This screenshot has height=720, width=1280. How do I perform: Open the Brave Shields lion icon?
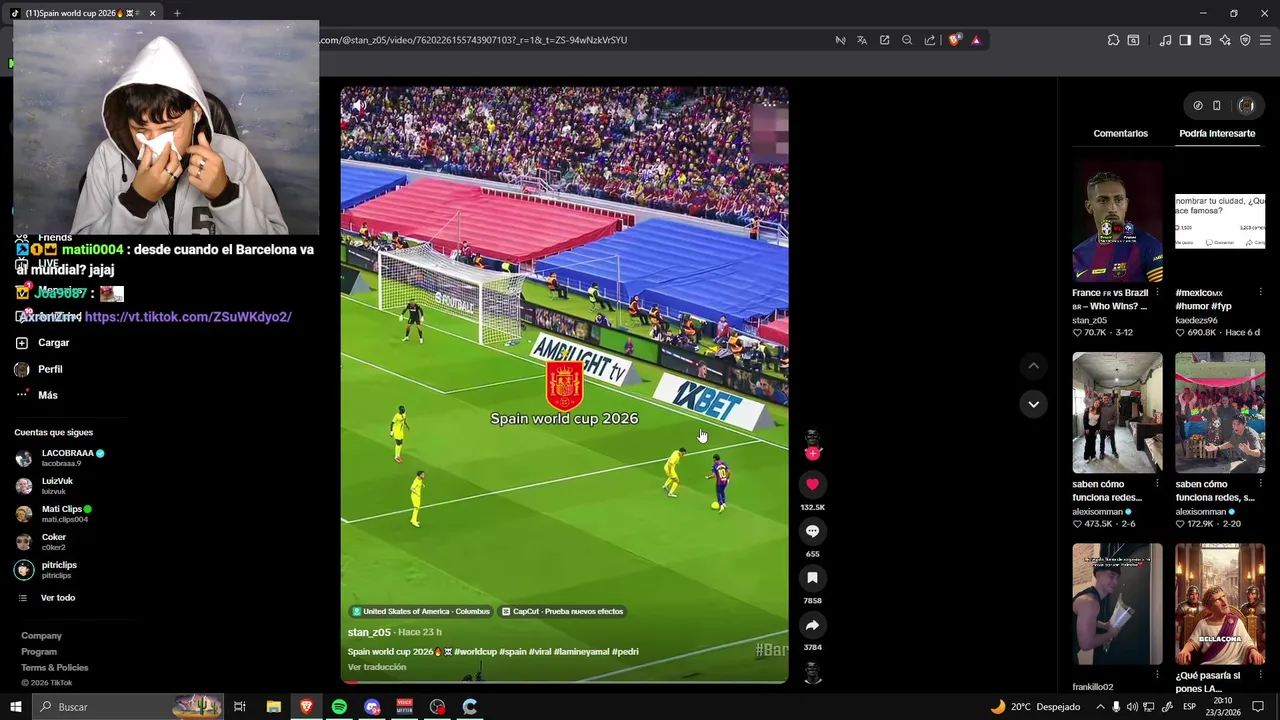click(954, 40)
